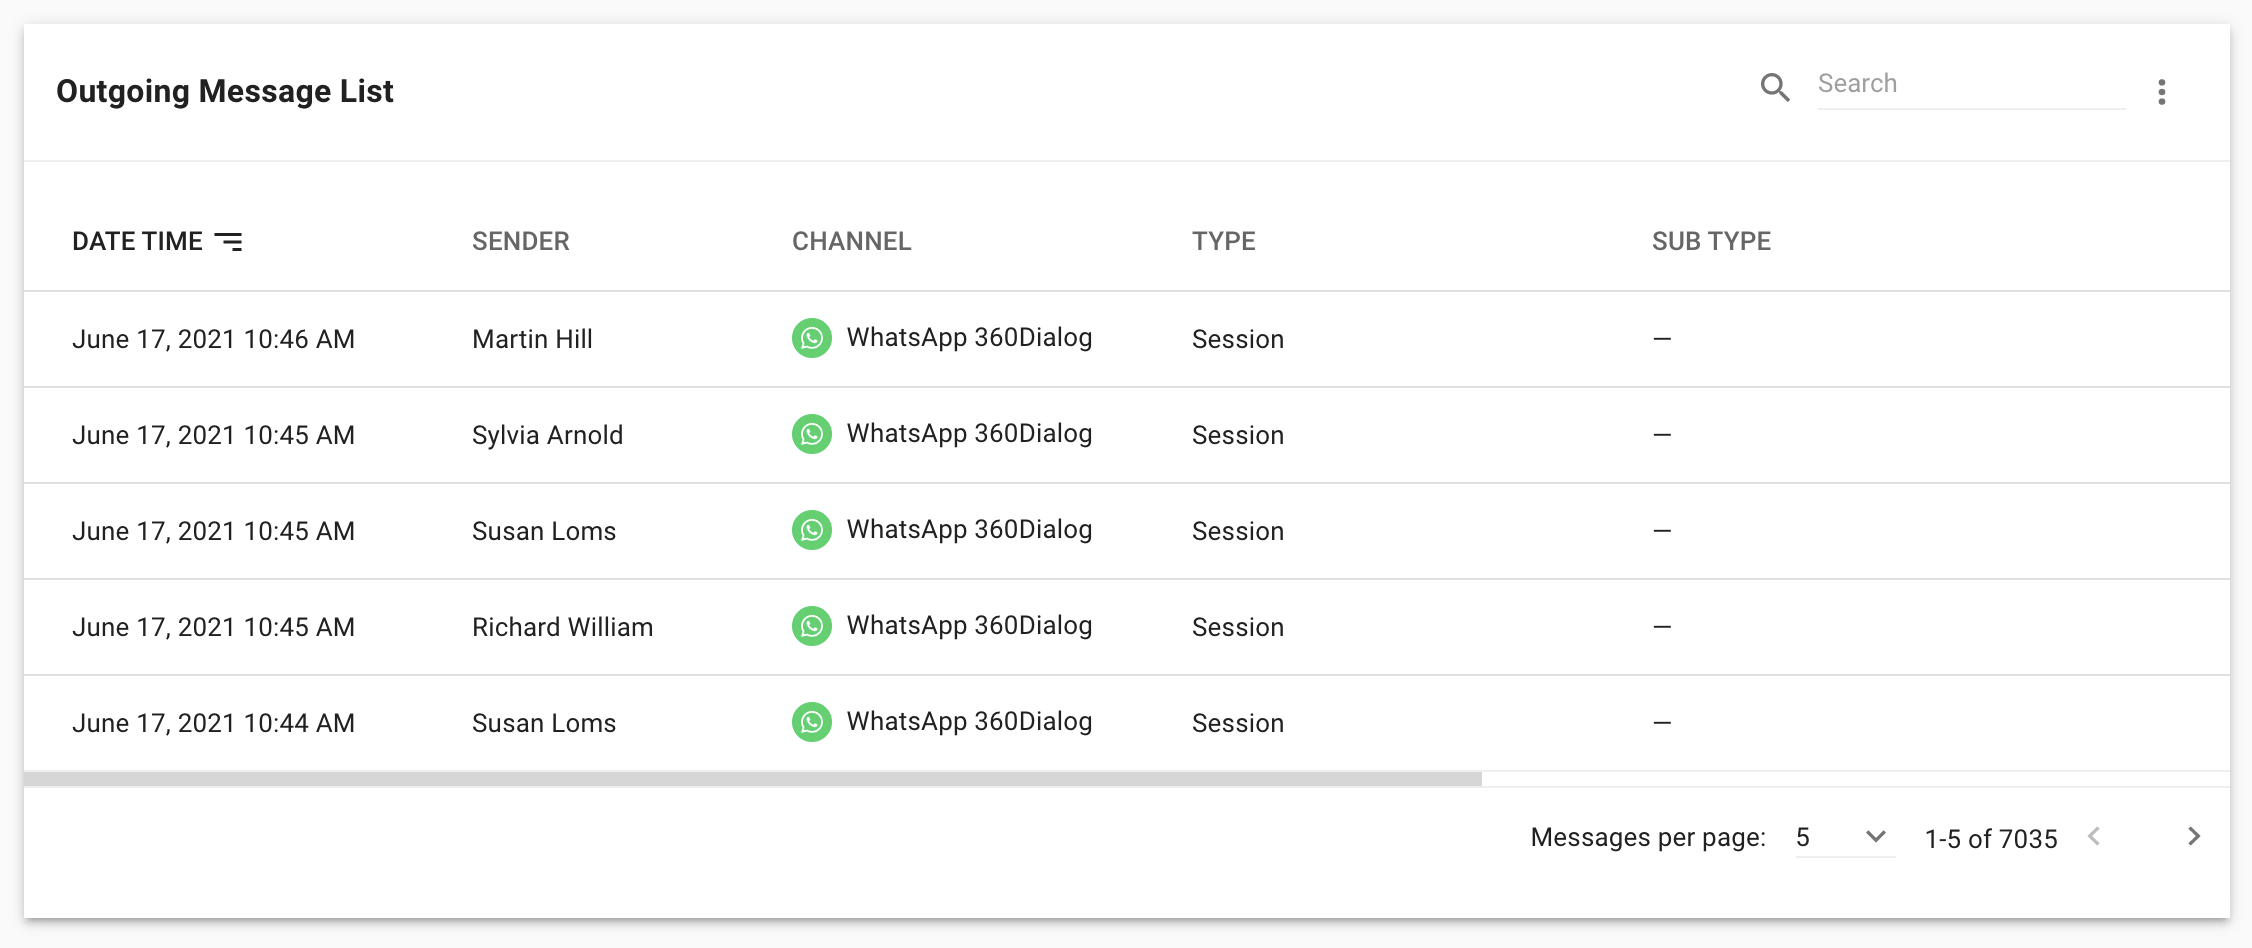The height and width of the screenshot is (948, 2252).
Task: Click WhatsApp icon in Martin Hill row
Action: point(812,338)
